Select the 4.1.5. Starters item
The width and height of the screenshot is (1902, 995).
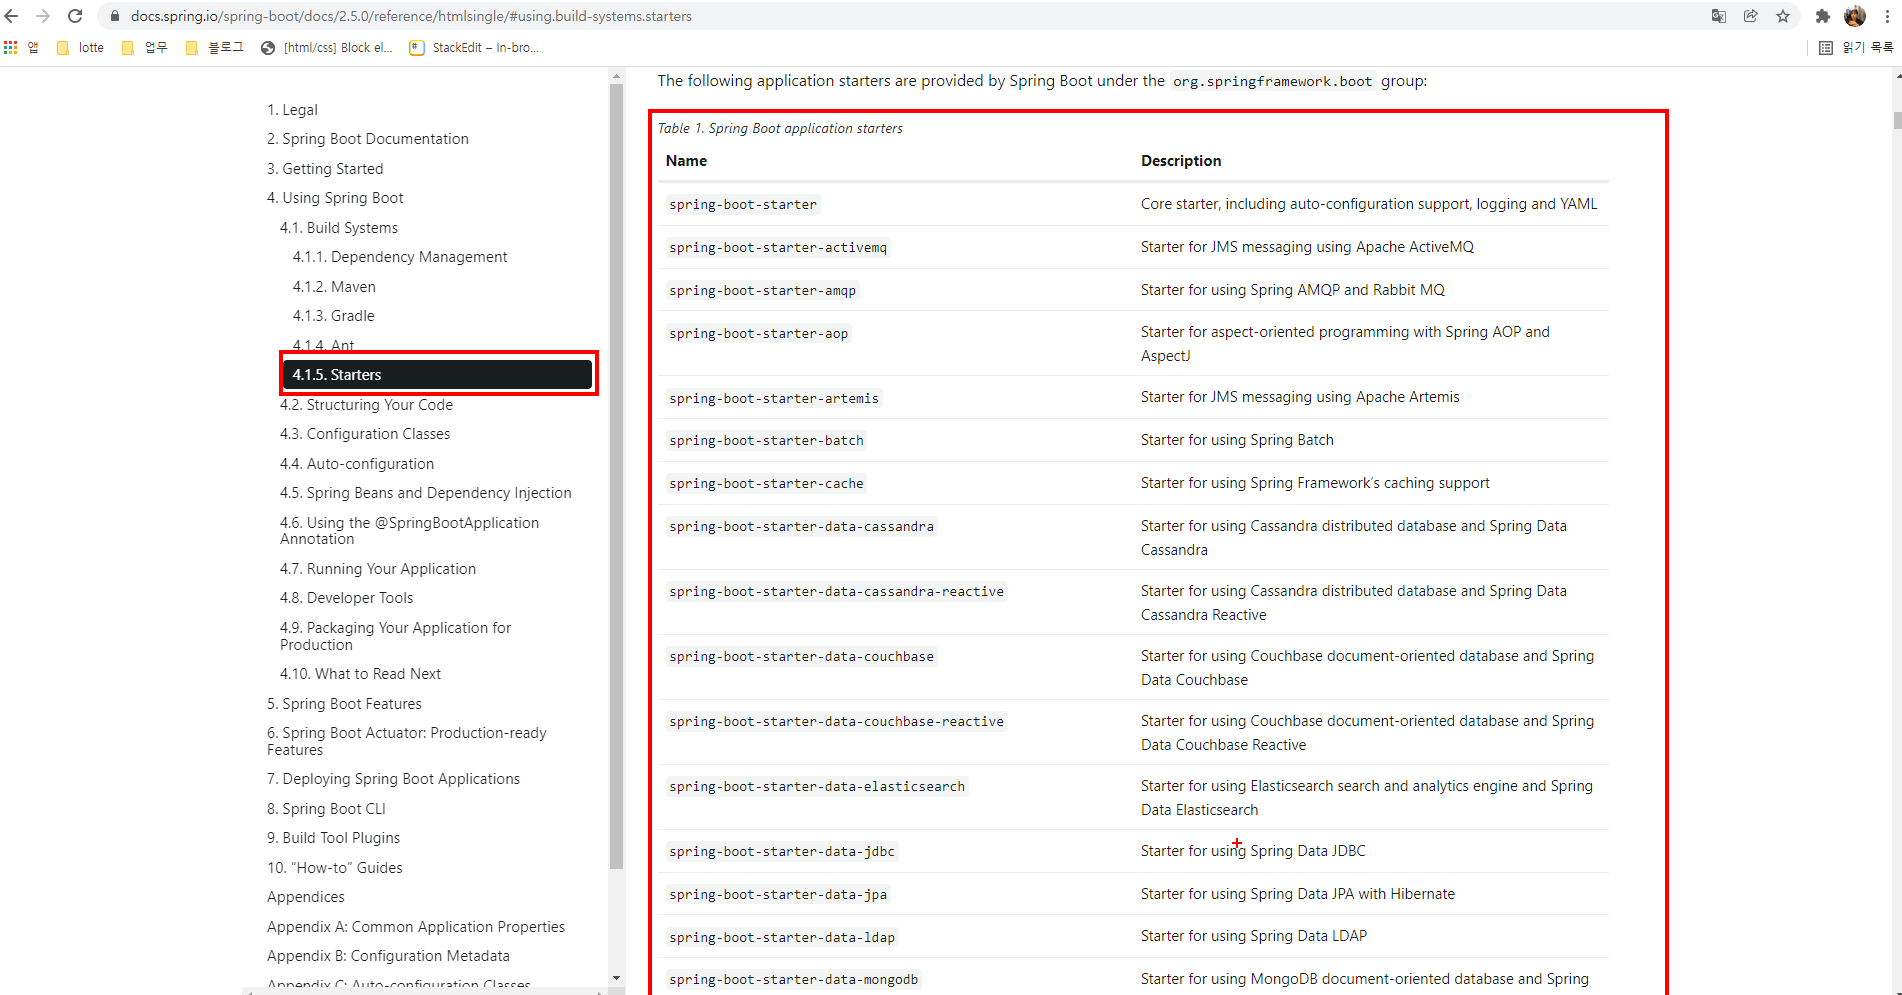click(438, 375)
